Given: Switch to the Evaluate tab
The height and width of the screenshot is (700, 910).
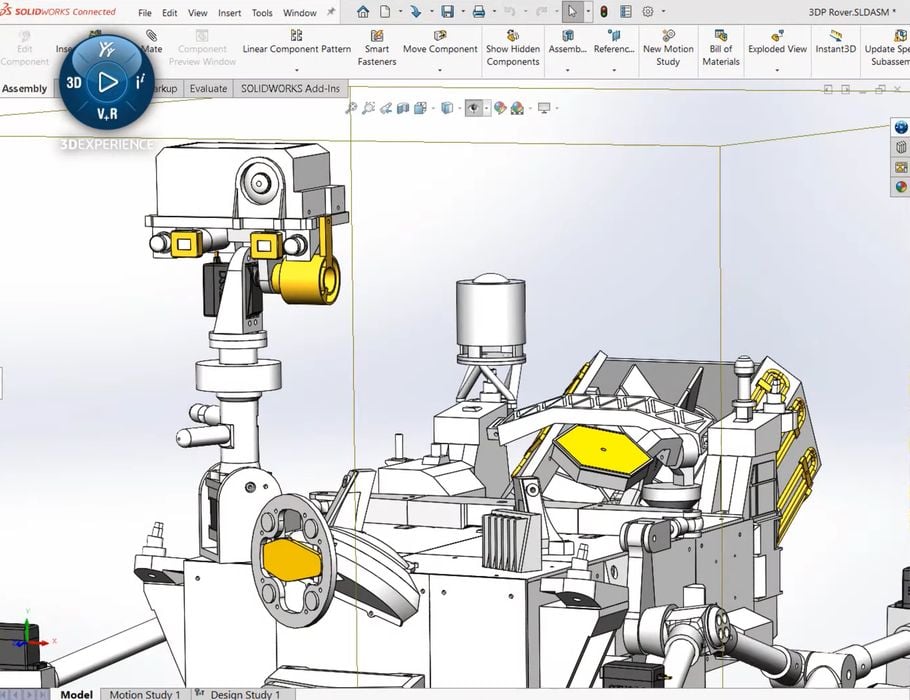Looking at the screenshot, I should [x=208, y=88].
